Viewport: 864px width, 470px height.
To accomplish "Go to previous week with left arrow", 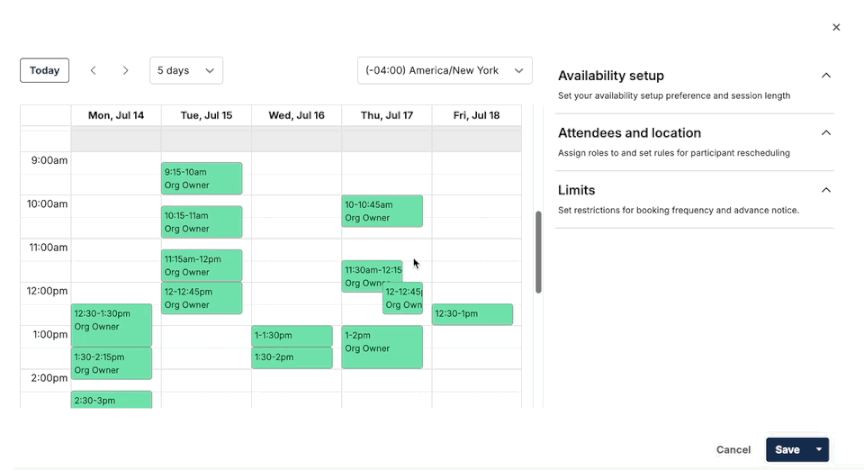I will [93, 71].
